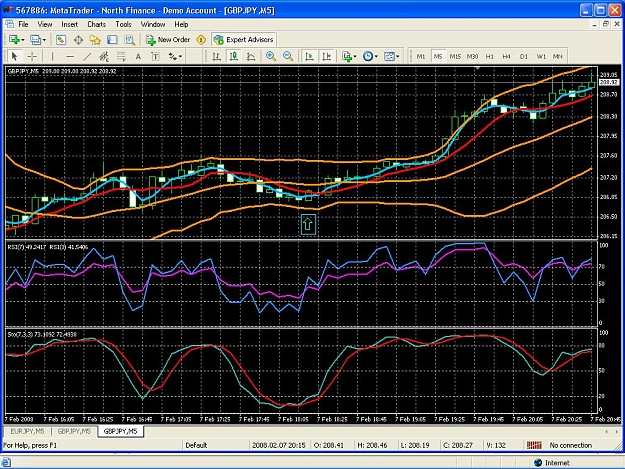Image resolution: width=625 pixels, height=469 pixels.
Task: Select the M30 timeframe
Action: [x=472, y=57]
